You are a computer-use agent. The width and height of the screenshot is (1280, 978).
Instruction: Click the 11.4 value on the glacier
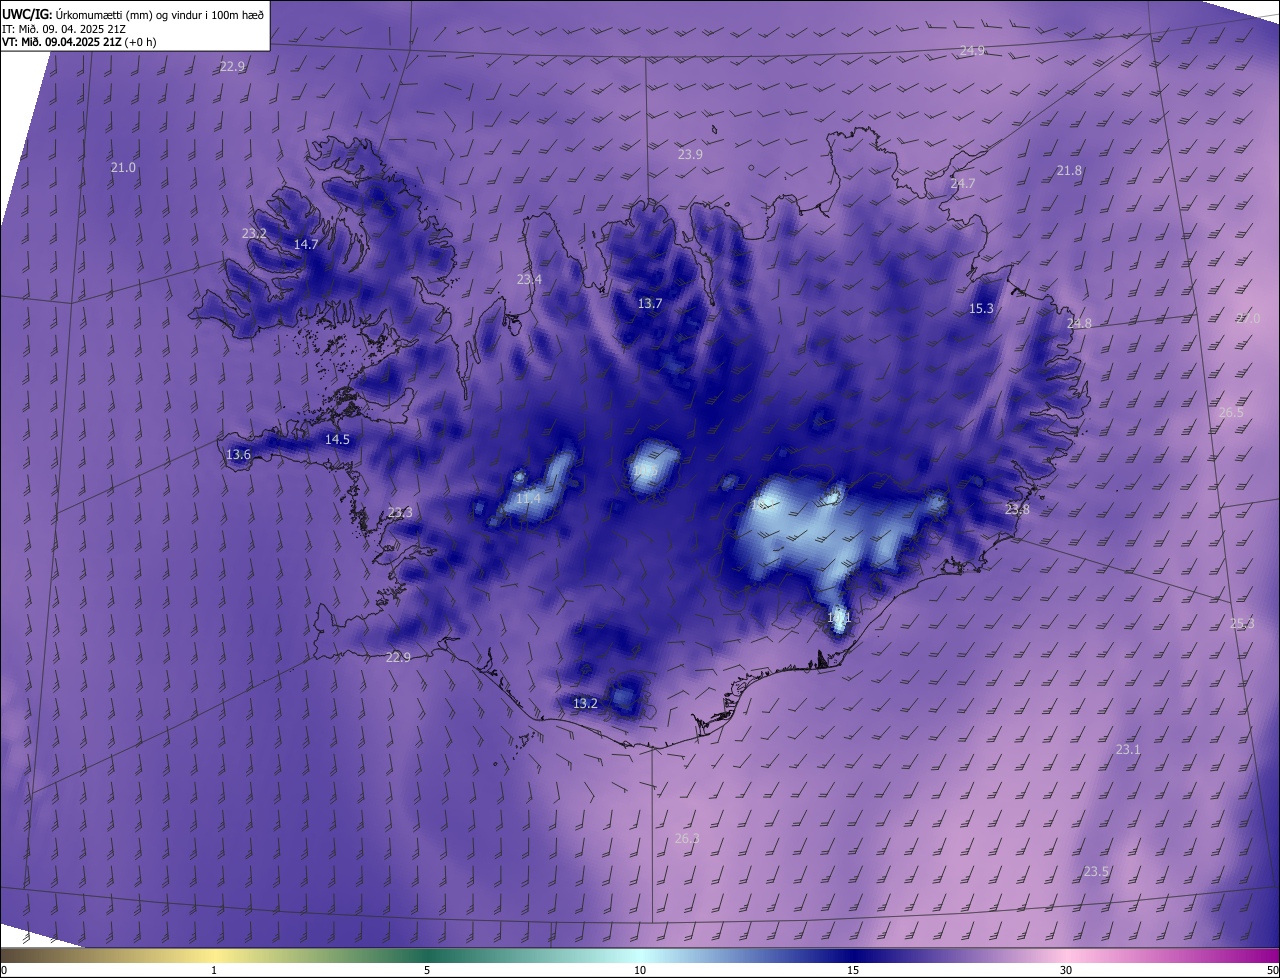[528, 499]
